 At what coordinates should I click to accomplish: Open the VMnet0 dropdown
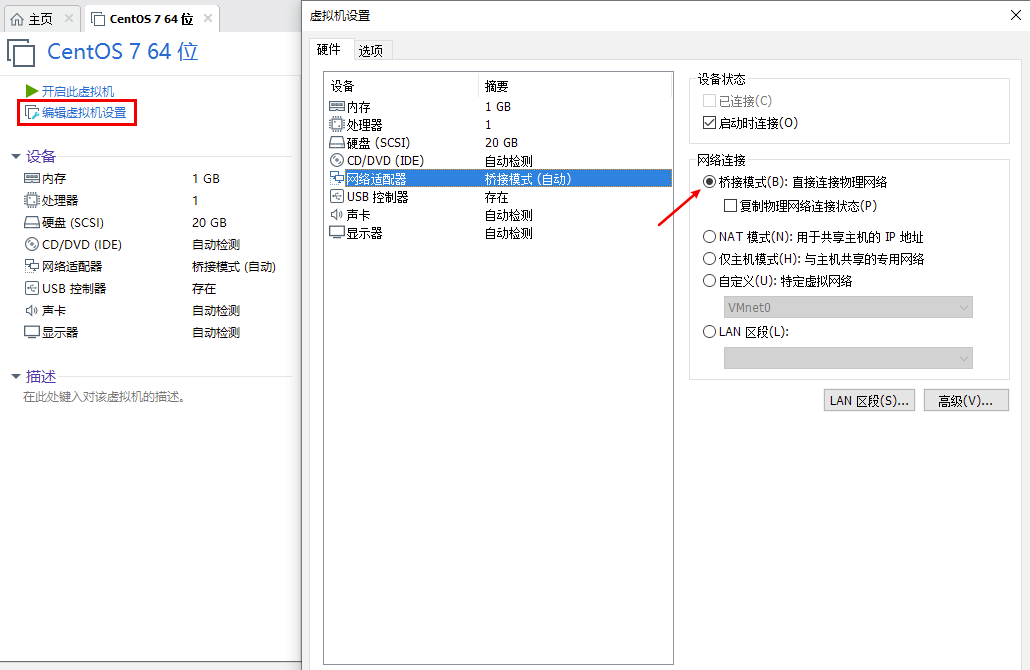click(x=848, y=307)
